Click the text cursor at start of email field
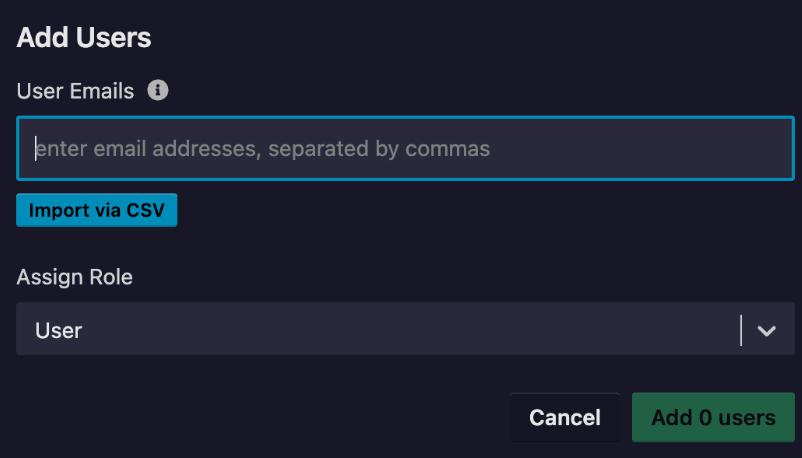 point(36,149)
